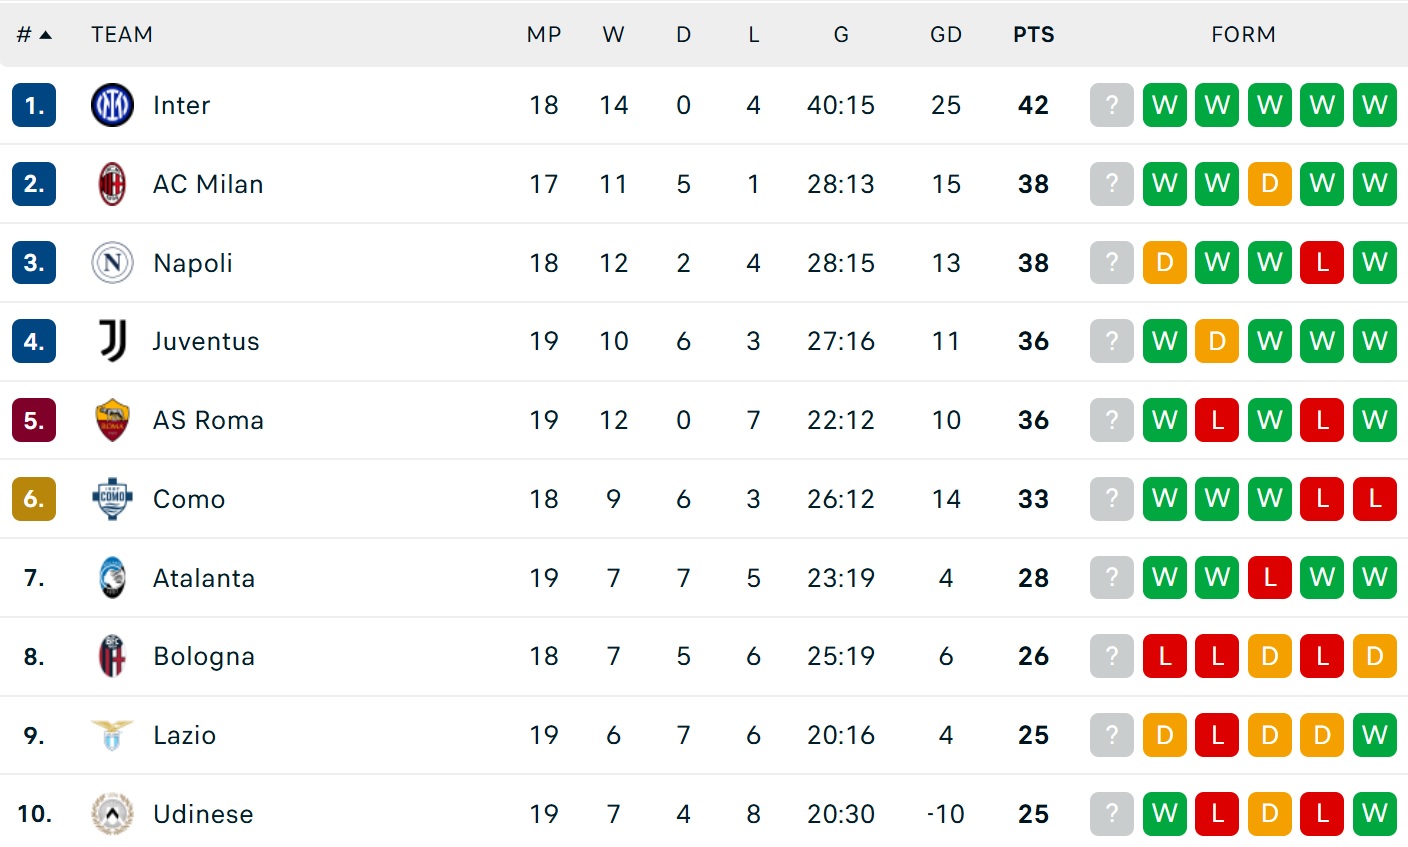
Task: Sort table by rank # column arrow
Action: coord(45,35)
